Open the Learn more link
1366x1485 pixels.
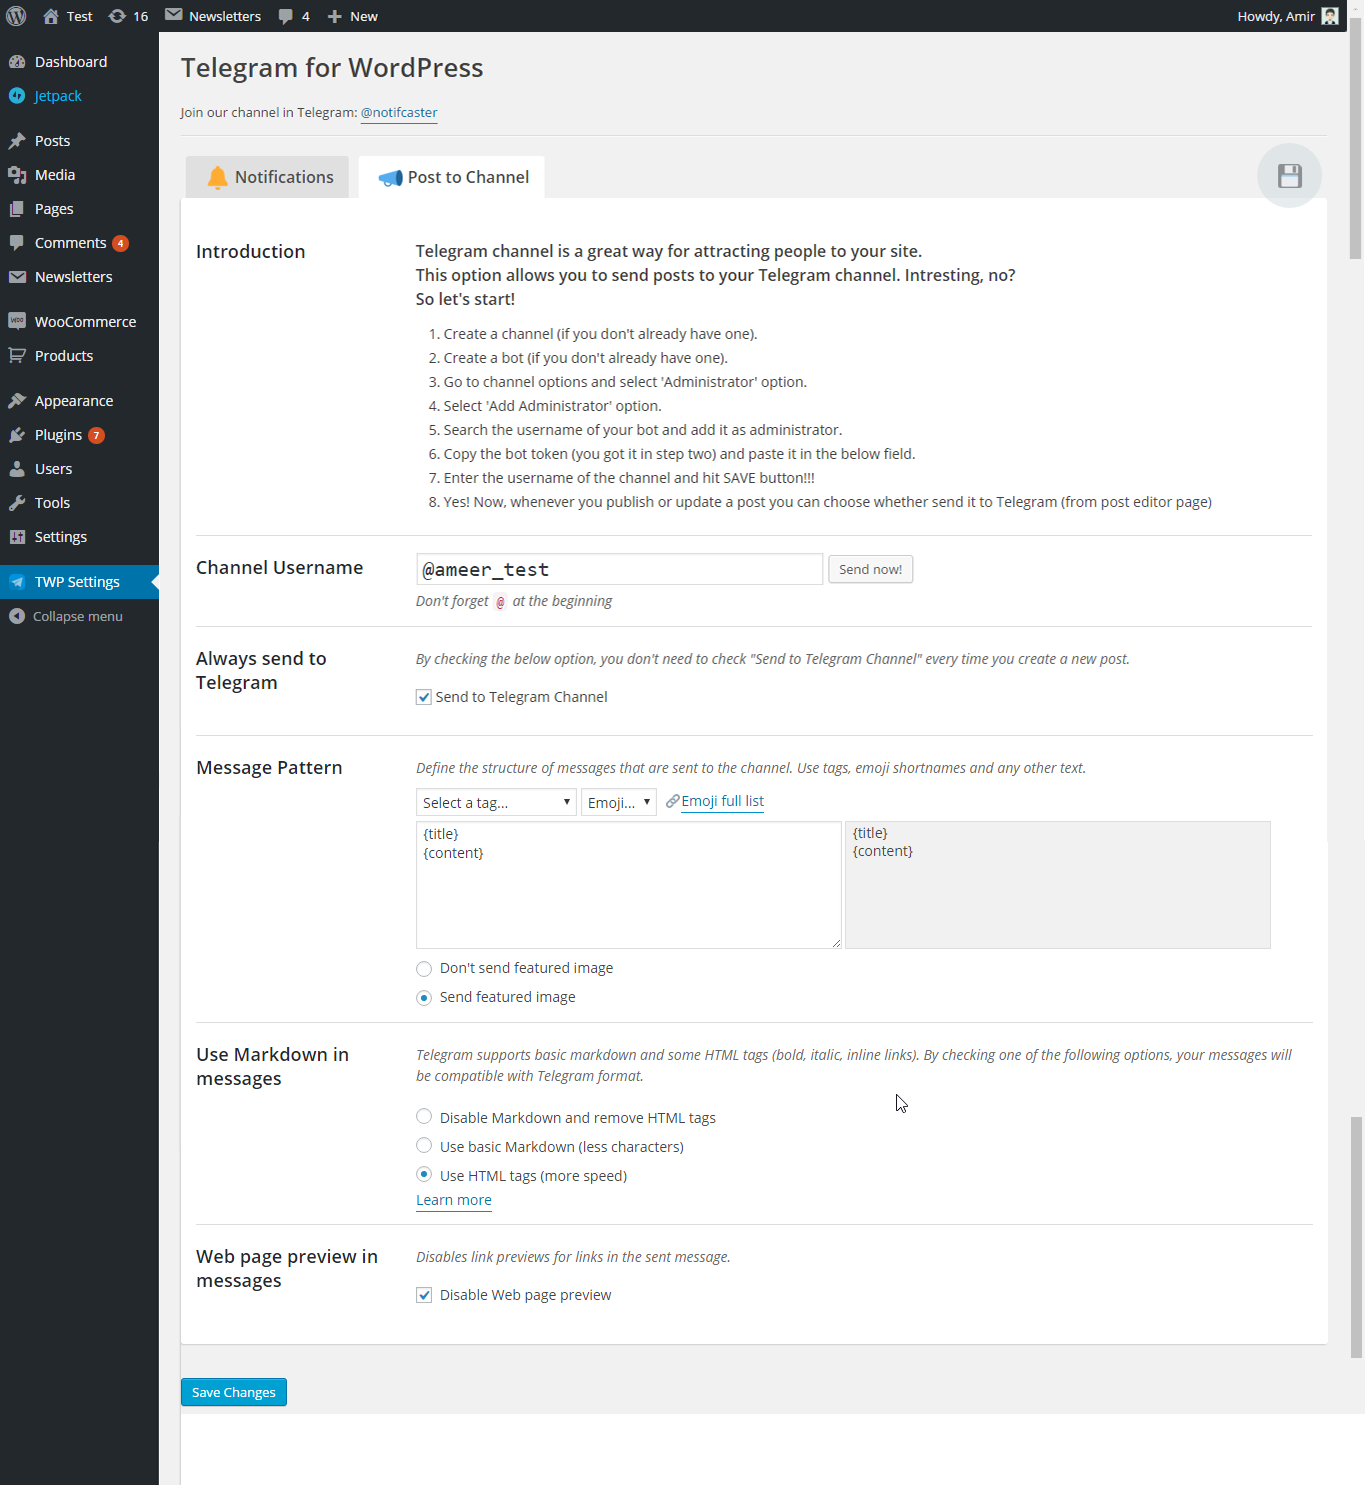pos(454,1200)
